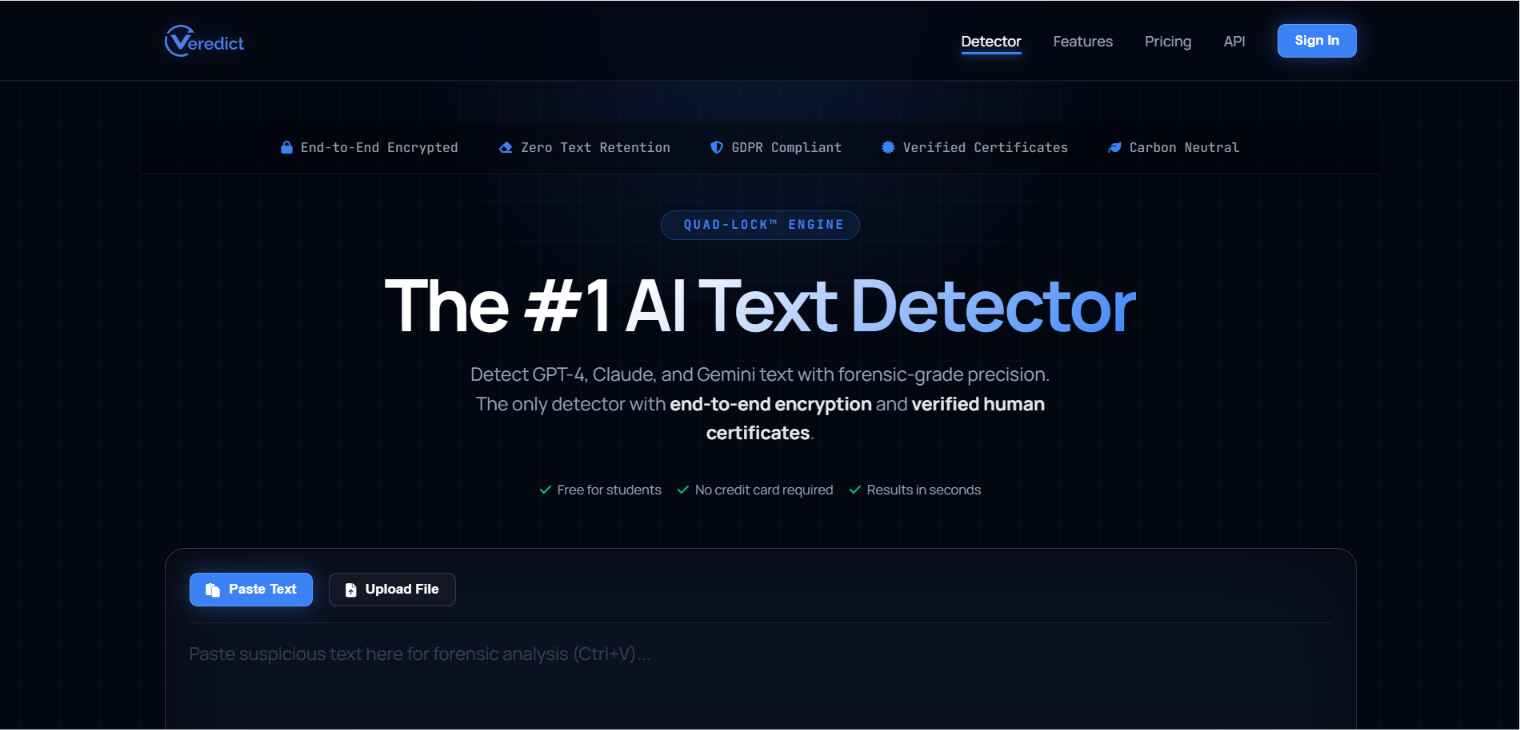Click the Verified Certificates label
Viewport: 1520px width, 730px height.
[x=985, y=147]
